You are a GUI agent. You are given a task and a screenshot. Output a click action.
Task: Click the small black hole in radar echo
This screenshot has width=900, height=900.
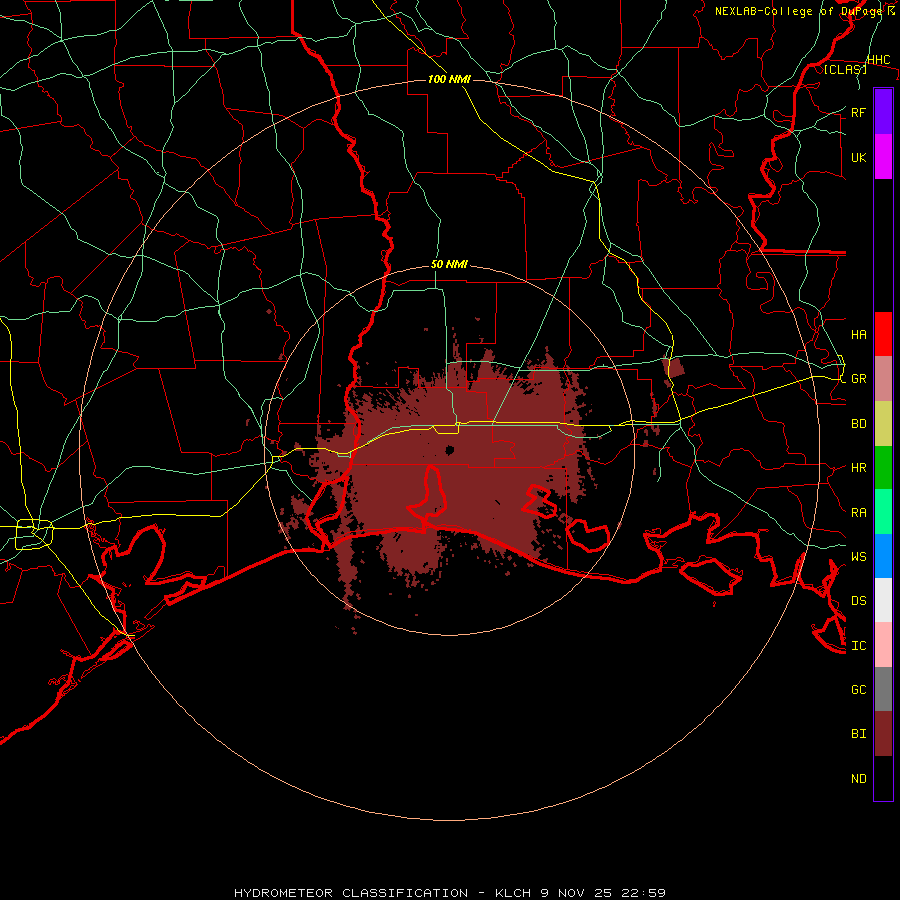pyautogui.click(x=449, y=450)
